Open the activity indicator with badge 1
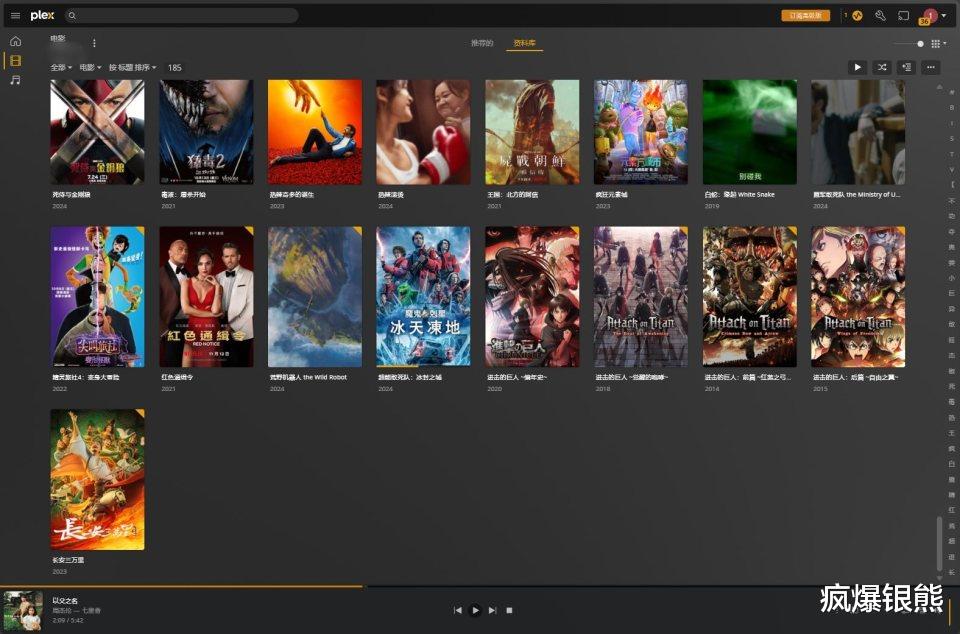The width and height of the screenshot is (960, 634). (x=856, y=15)
